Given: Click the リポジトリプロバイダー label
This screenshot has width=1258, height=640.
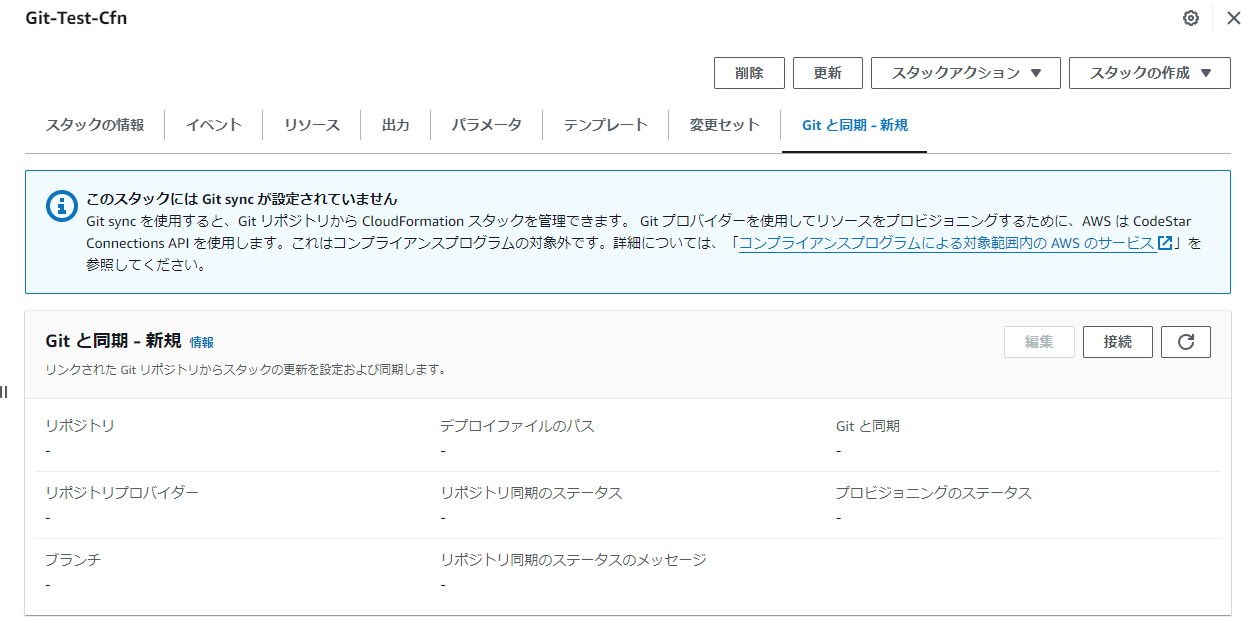Looking at the screenshot, I should pyautogui.click(x=122, y=493).
